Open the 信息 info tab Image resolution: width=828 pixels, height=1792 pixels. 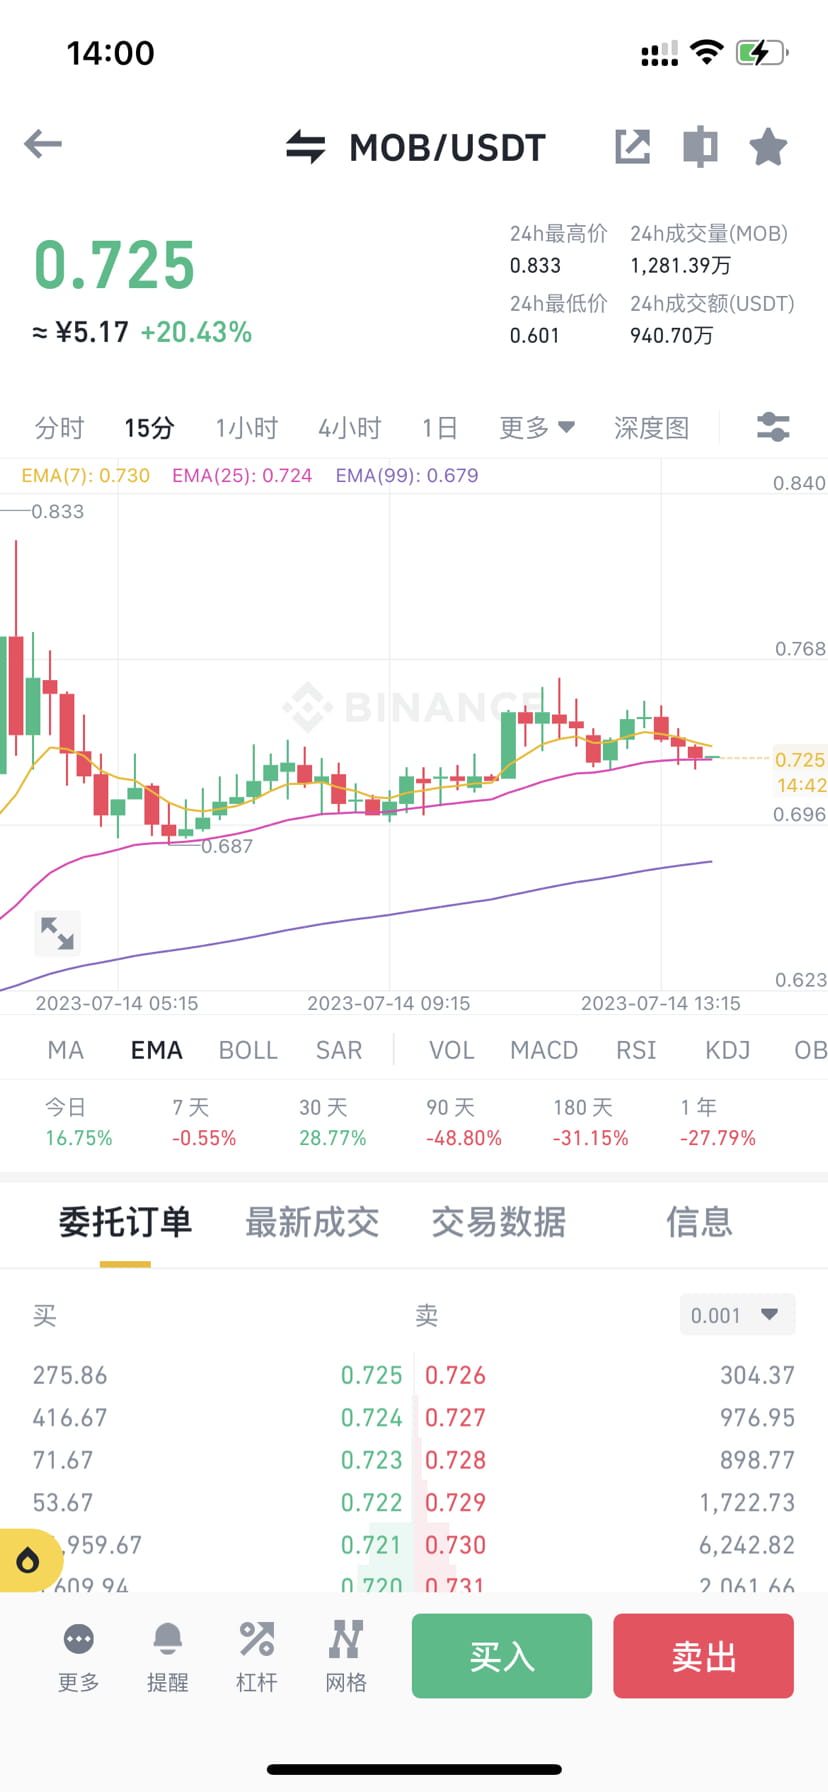tap(700, 1222)
